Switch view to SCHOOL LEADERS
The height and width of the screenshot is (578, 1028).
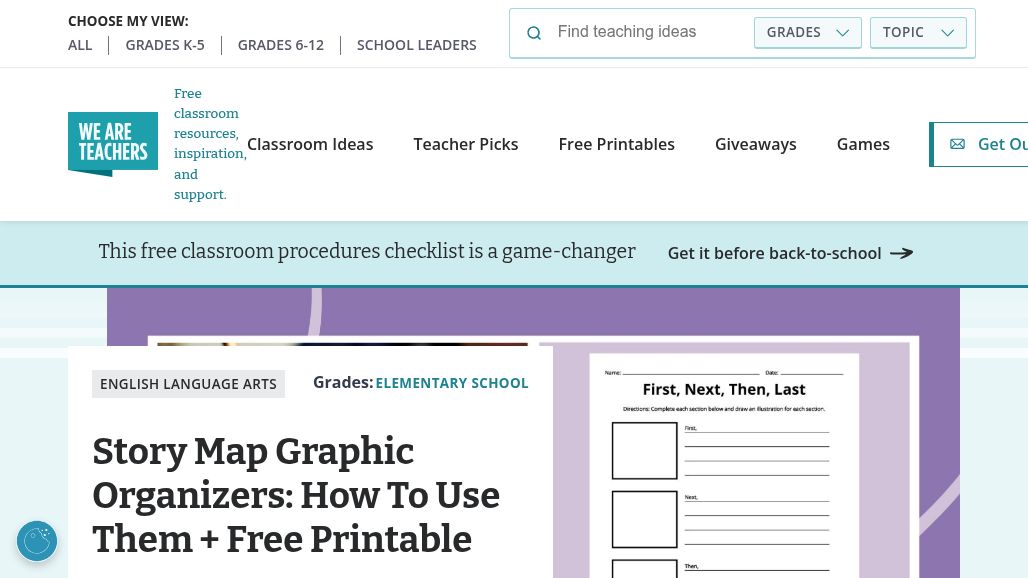pyautogui.click(x=416, y=45)
